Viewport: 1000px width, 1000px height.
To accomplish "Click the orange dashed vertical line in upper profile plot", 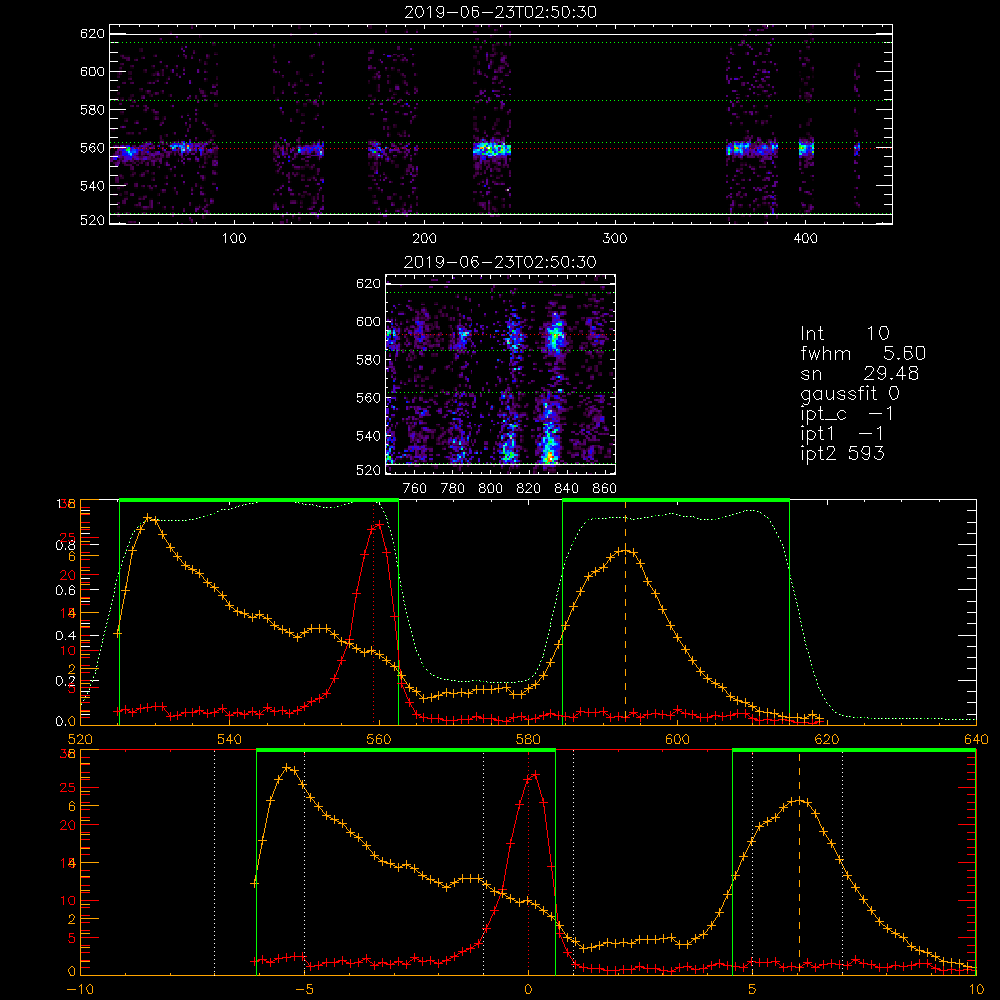I will coord(626,612).
